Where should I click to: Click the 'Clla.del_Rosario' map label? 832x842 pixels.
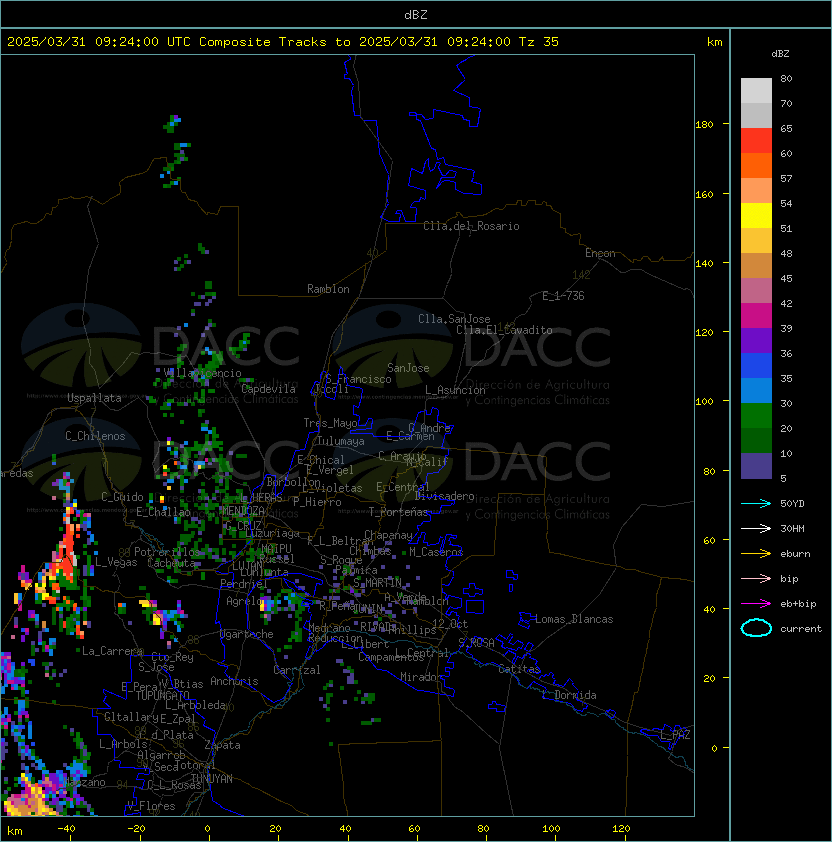(x=471, y=226)
